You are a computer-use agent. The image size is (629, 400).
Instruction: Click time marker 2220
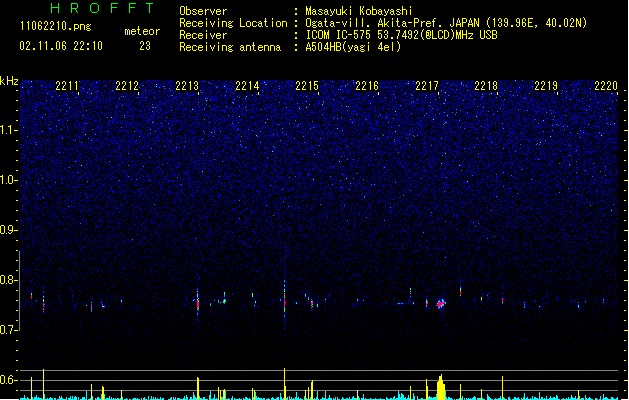606,86
